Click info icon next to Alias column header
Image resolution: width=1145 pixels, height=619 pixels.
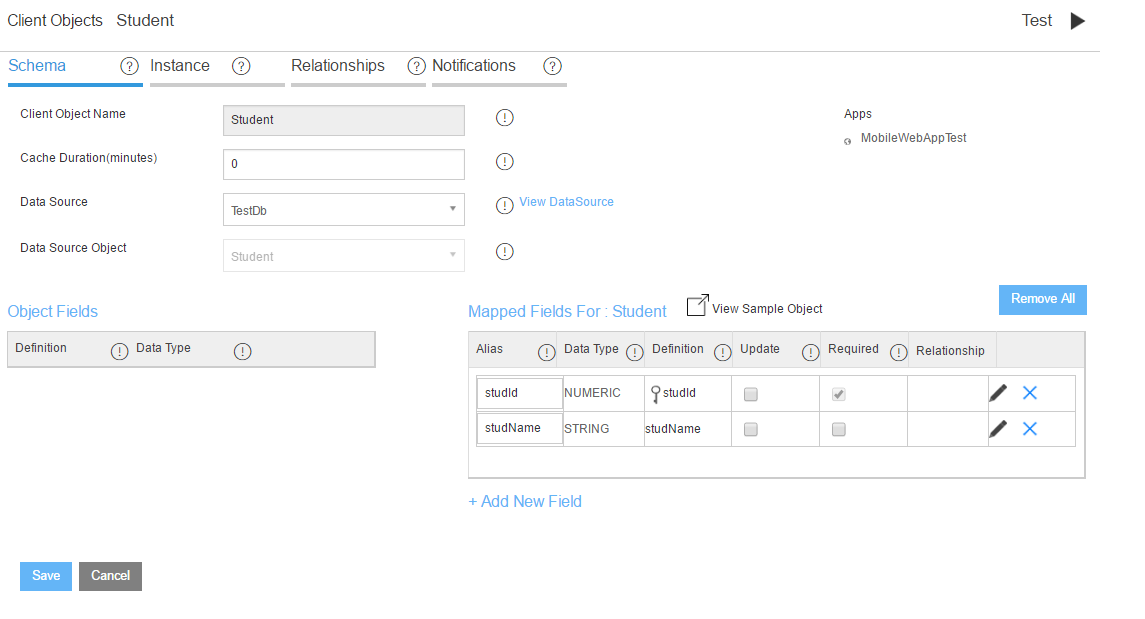[x=546, y=351]
